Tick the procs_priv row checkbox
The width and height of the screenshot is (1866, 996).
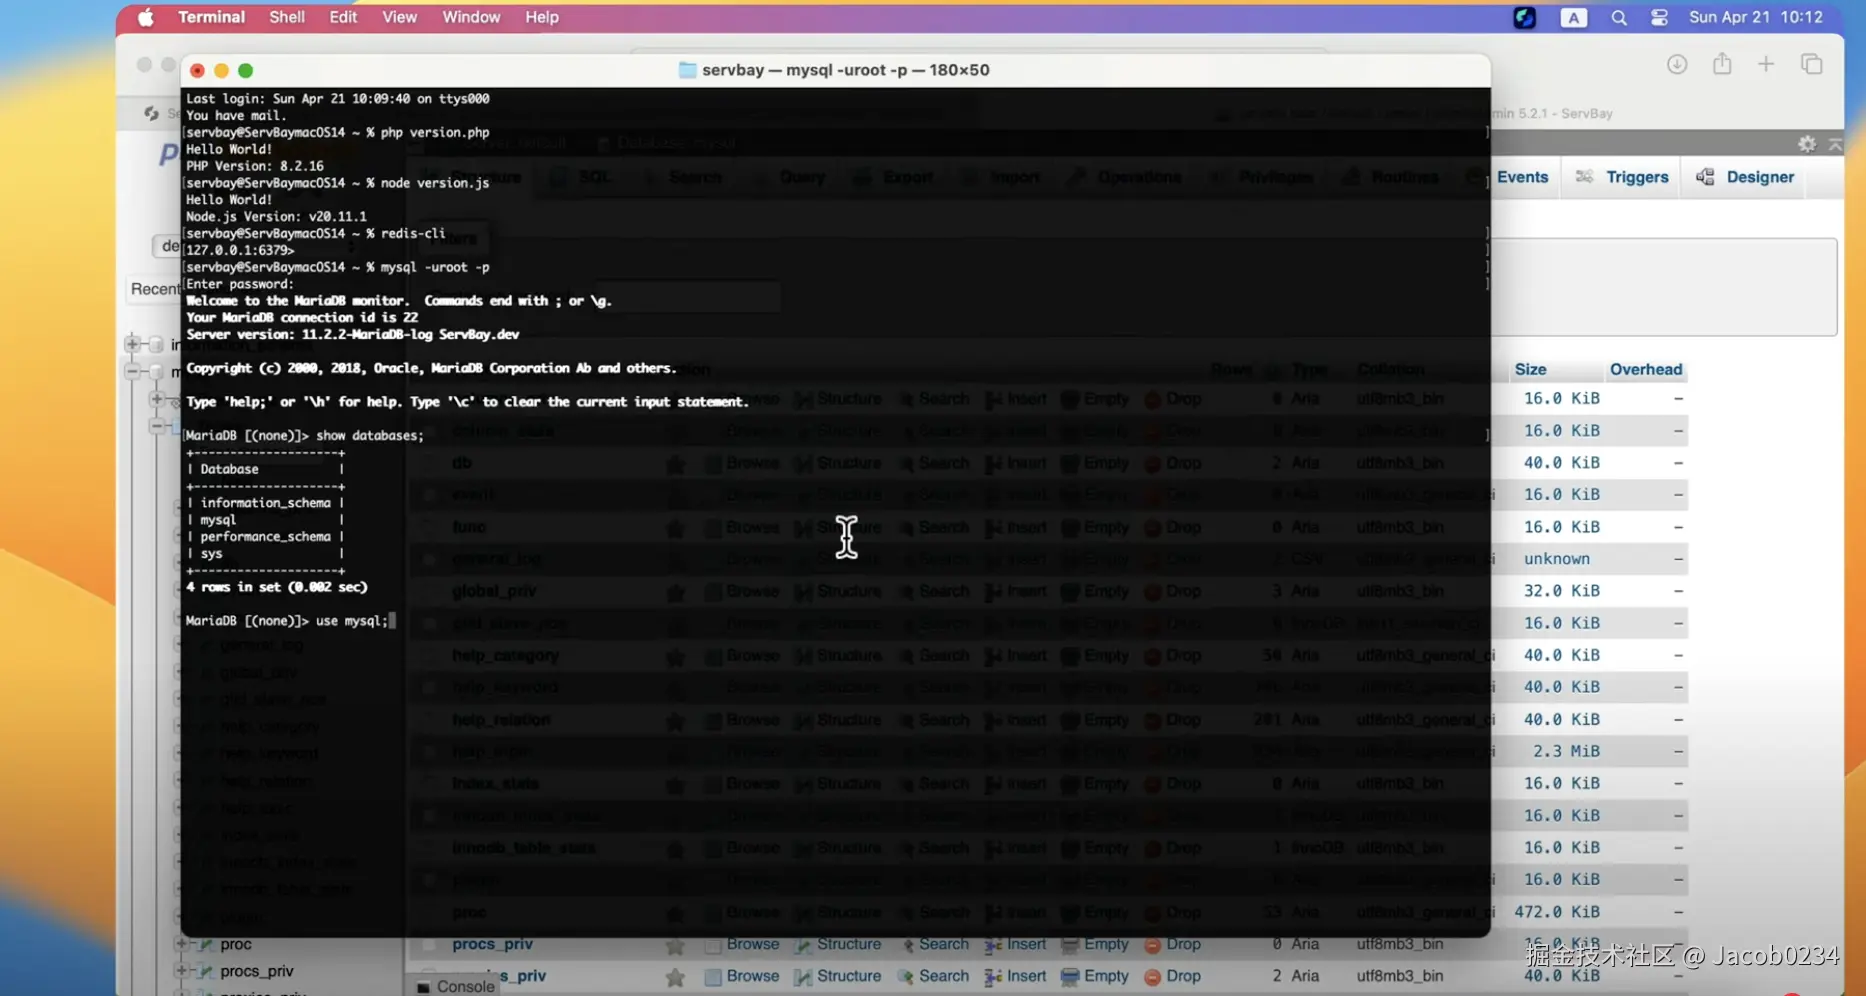[x=429, y=945]
